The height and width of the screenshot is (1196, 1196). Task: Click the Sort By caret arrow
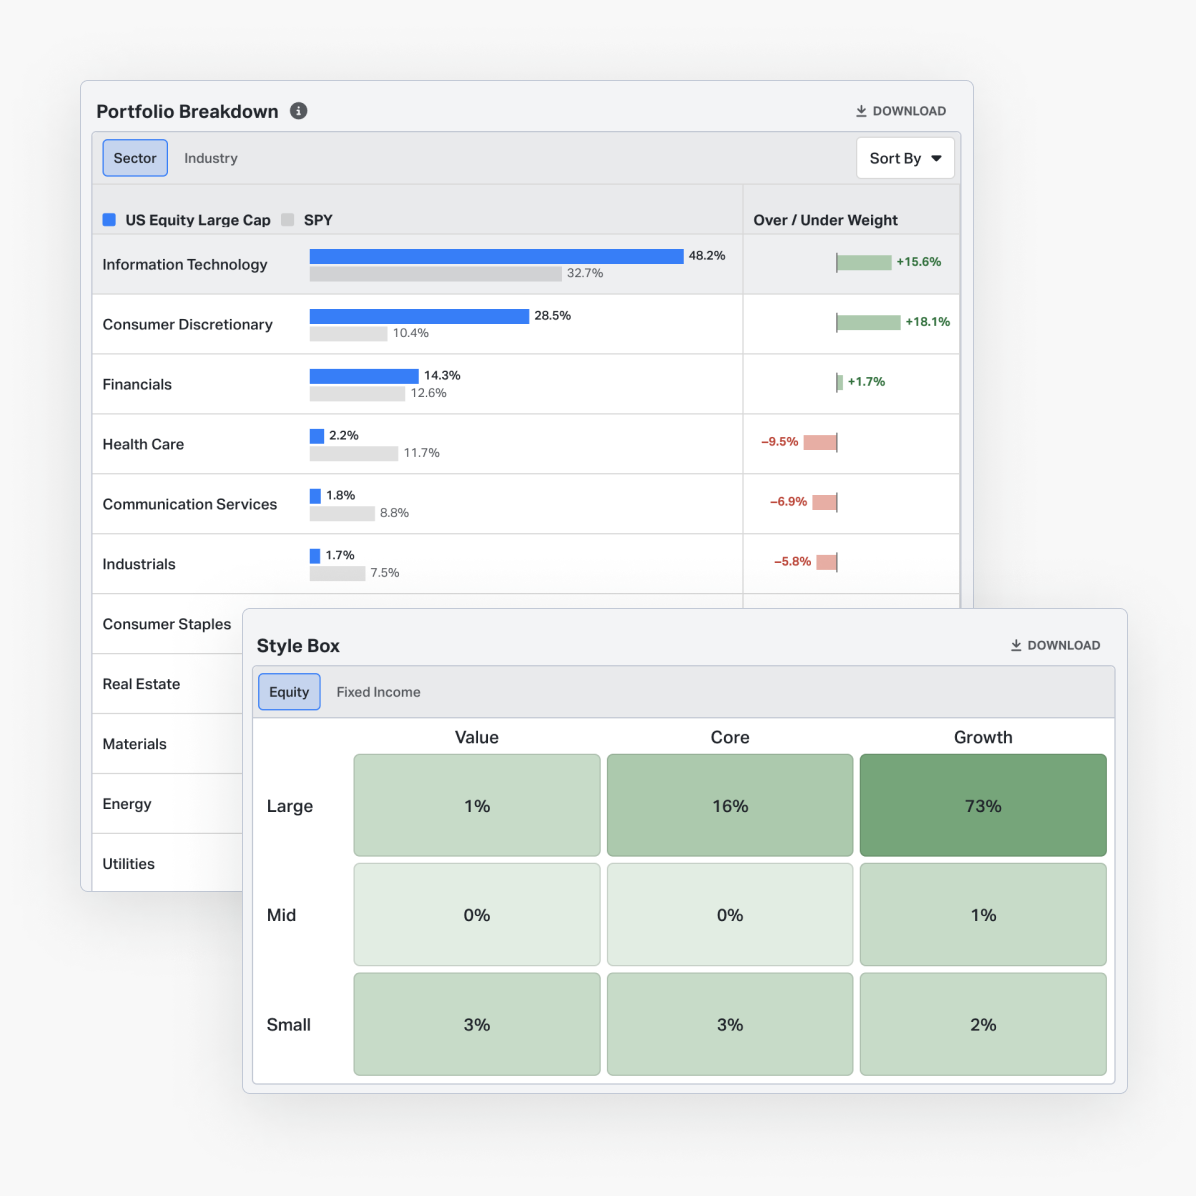coord(936,158)
